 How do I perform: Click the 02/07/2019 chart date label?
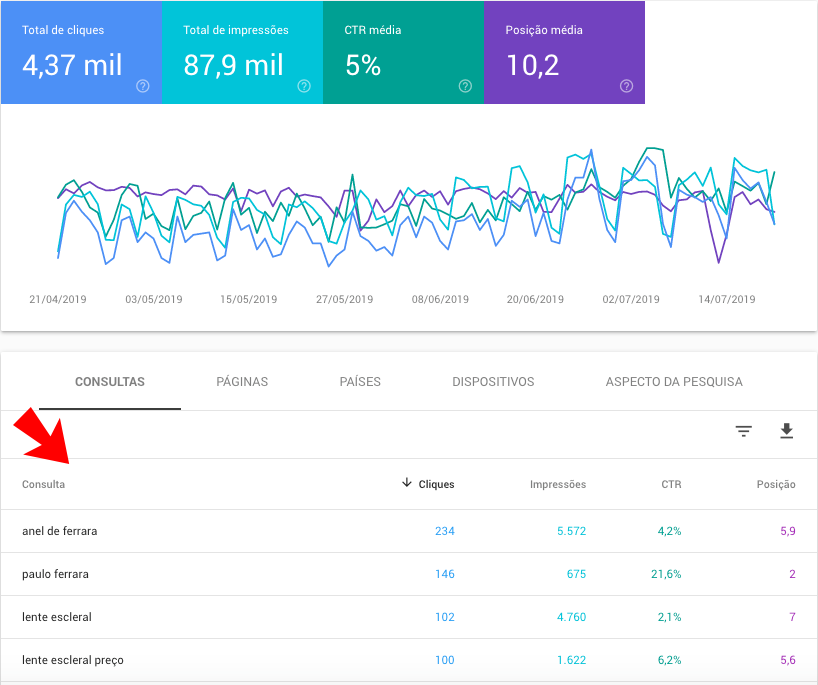[631, 299]
